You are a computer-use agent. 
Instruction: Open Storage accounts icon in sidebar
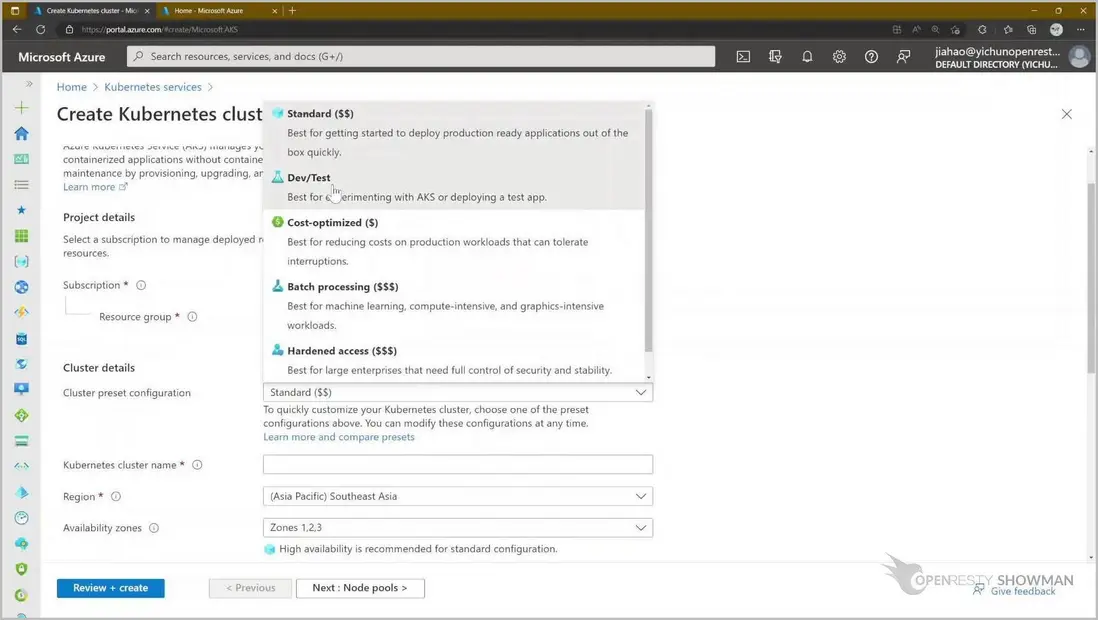point(22,441)
